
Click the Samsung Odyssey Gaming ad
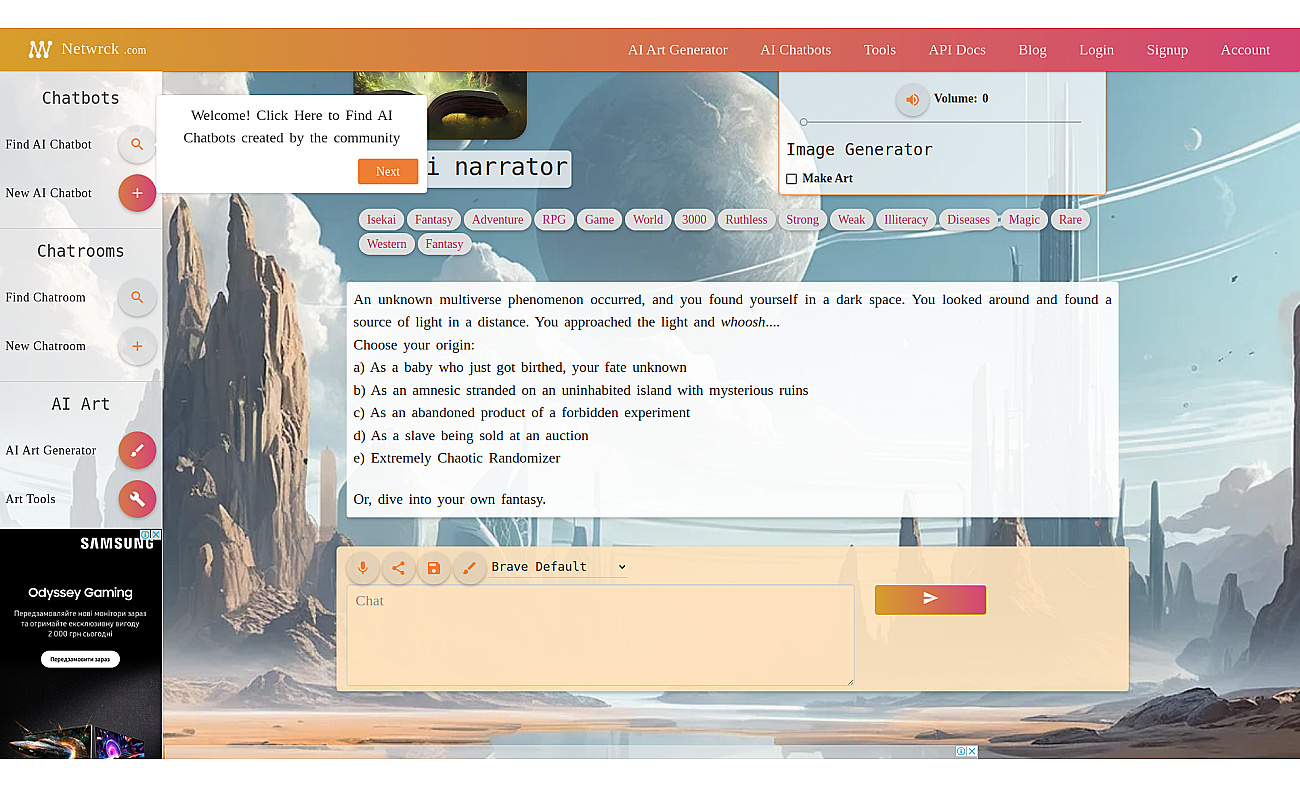81,643
